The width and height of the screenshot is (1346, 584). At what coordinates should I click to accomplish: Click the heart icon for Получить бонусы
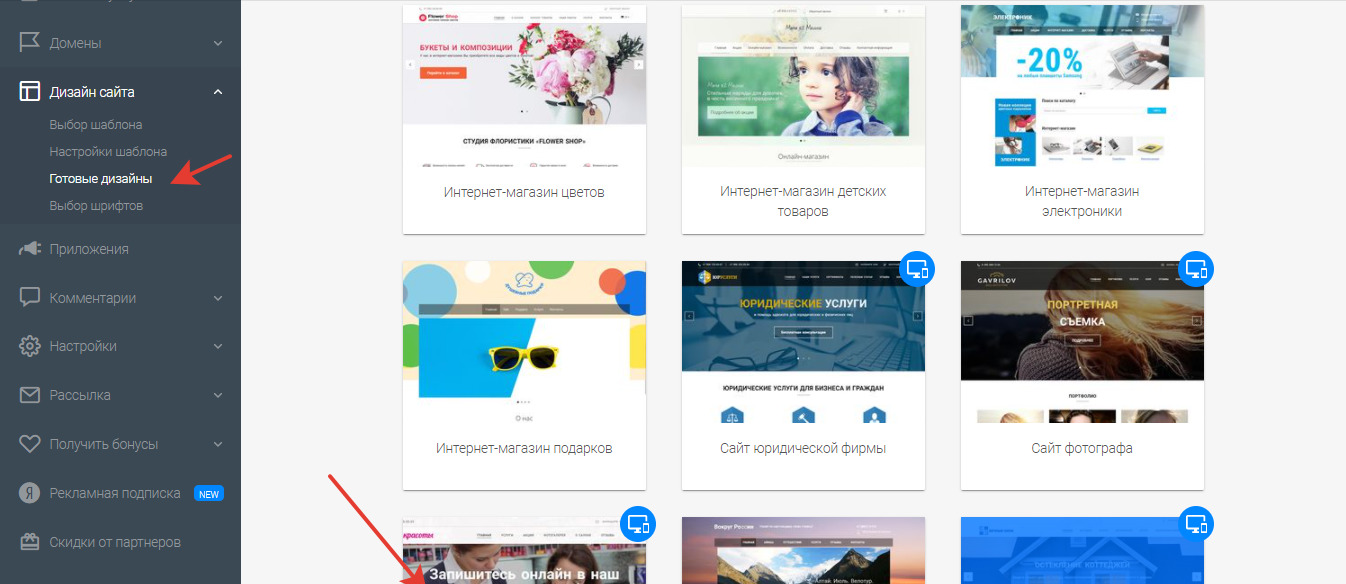tap(30, 444)
